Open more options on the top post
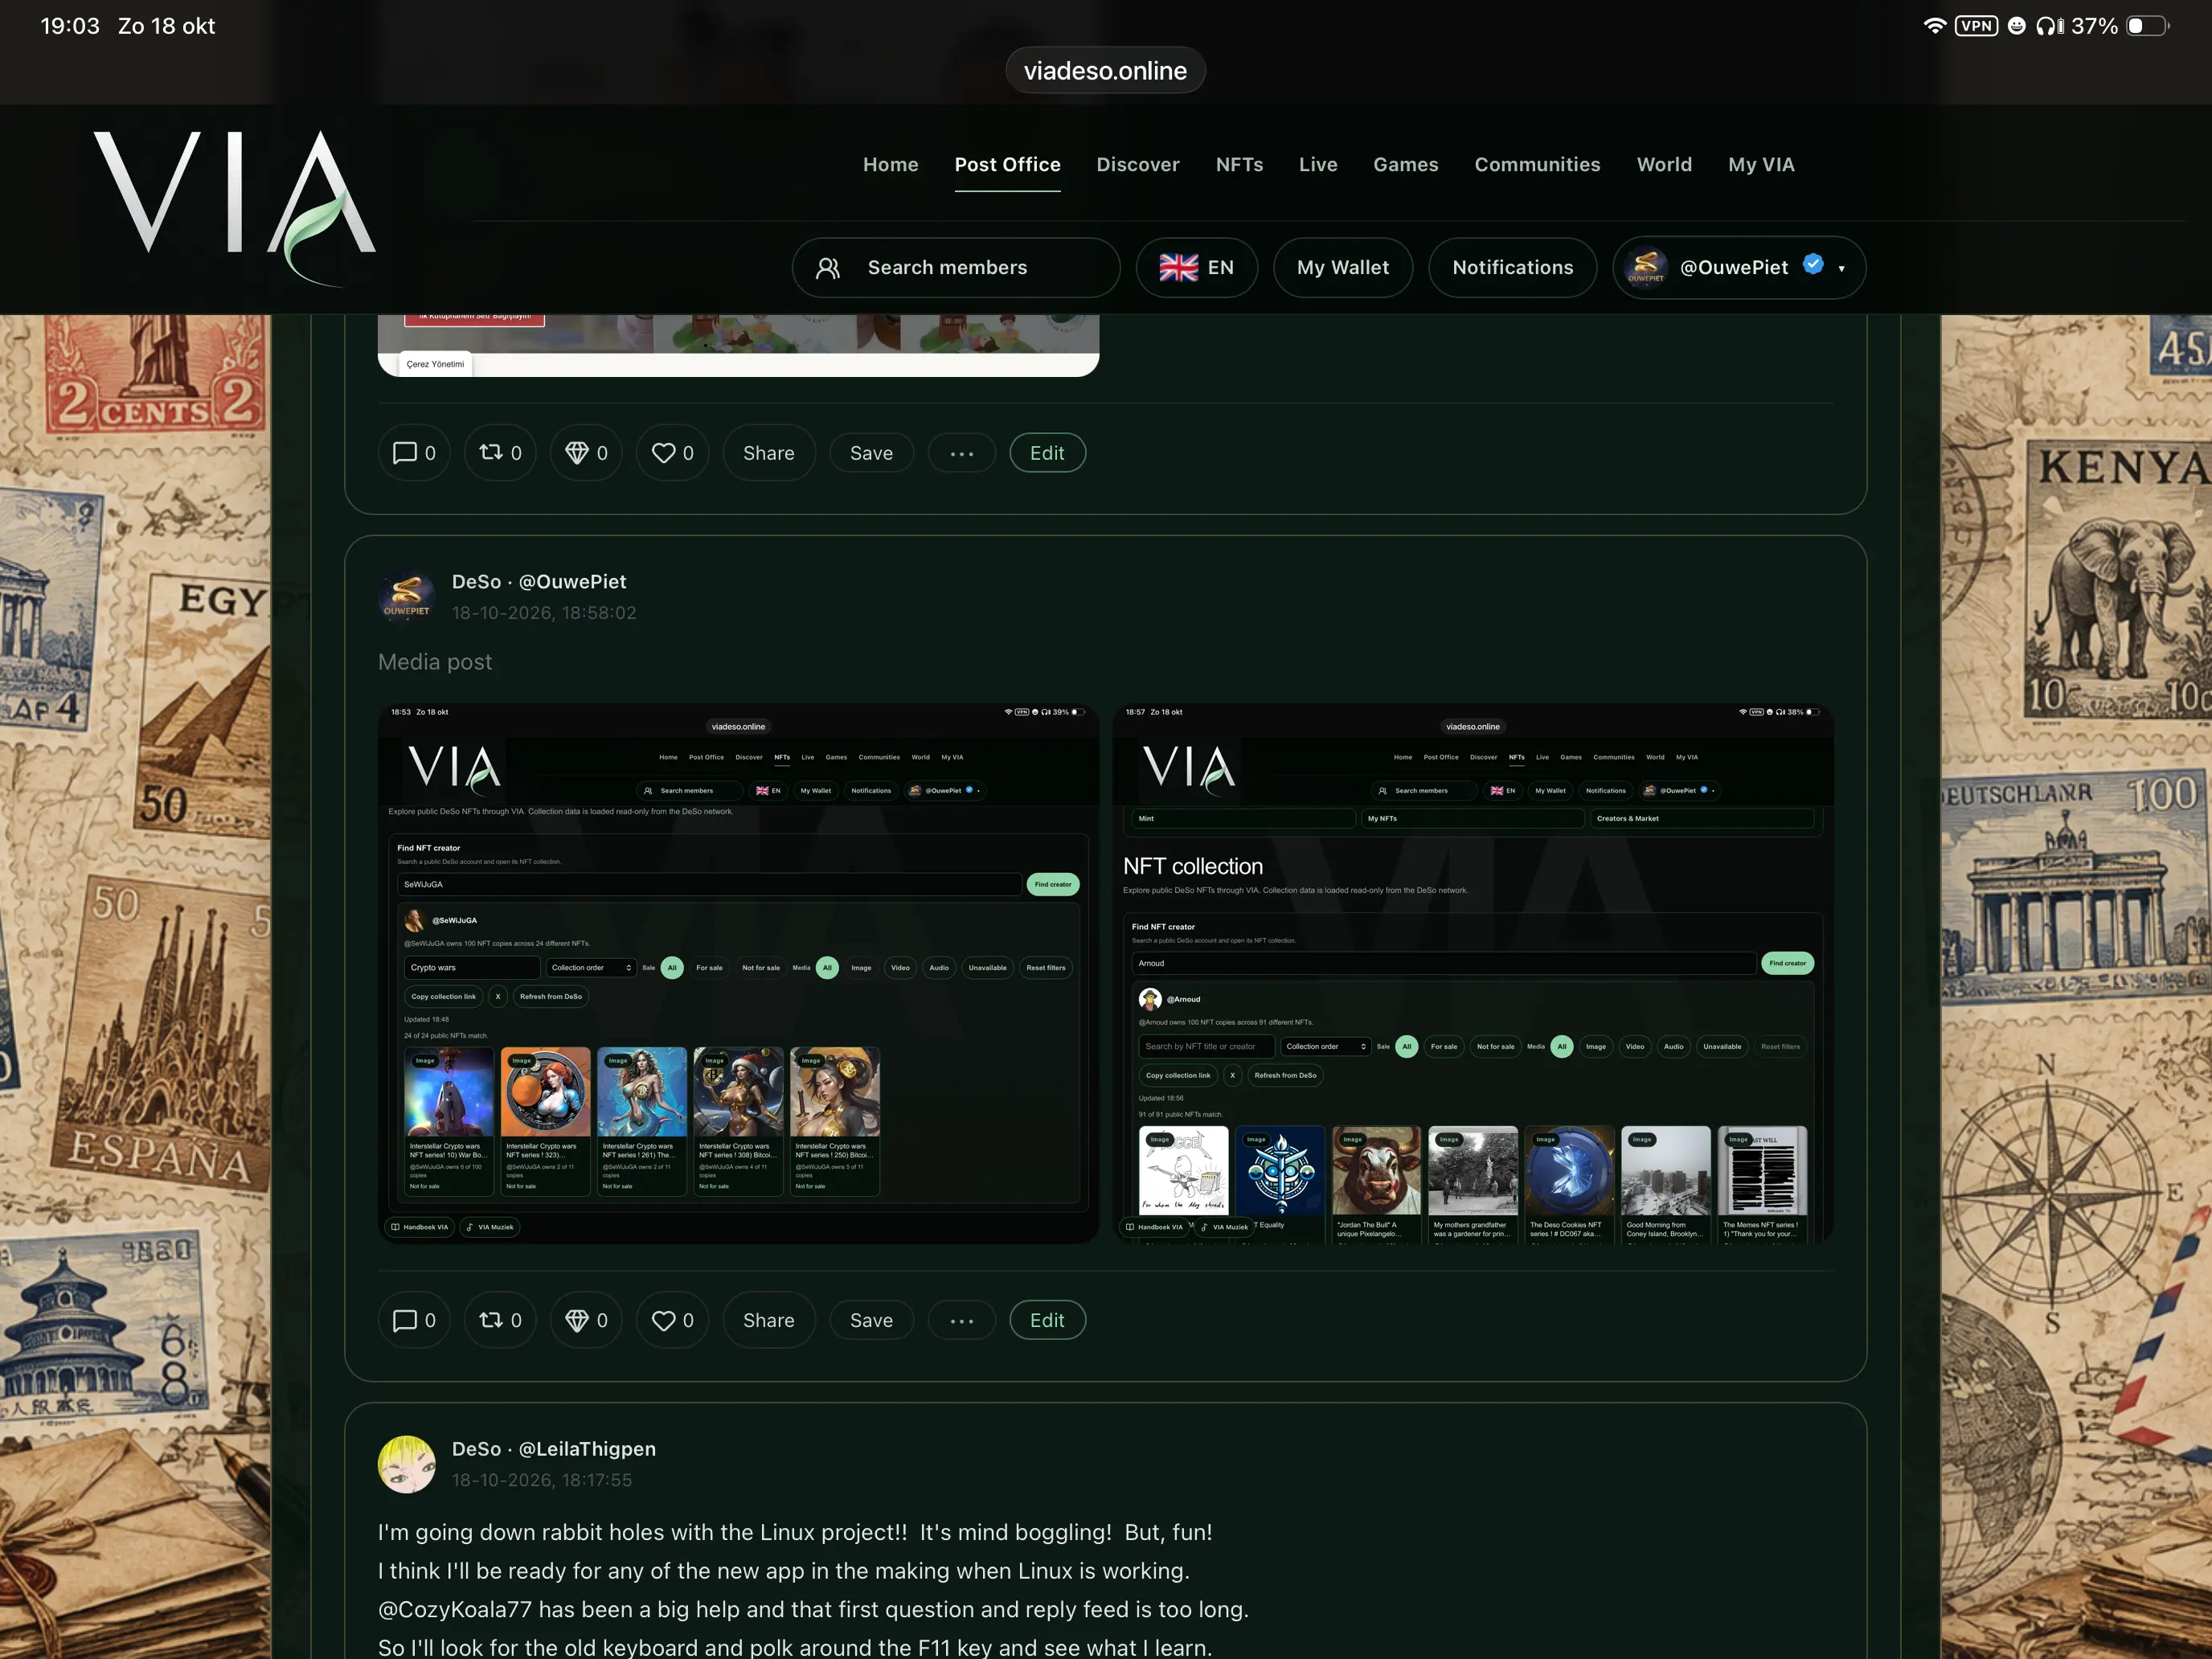The width and height of the screenshot is (2212, 1659). click(961, 453)
